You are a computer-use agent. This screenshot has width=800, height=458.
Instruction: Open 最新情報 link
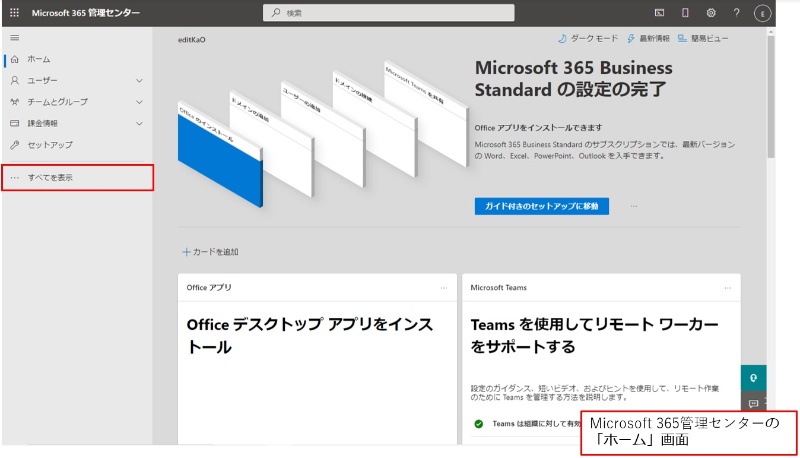(x=648, y=38)
